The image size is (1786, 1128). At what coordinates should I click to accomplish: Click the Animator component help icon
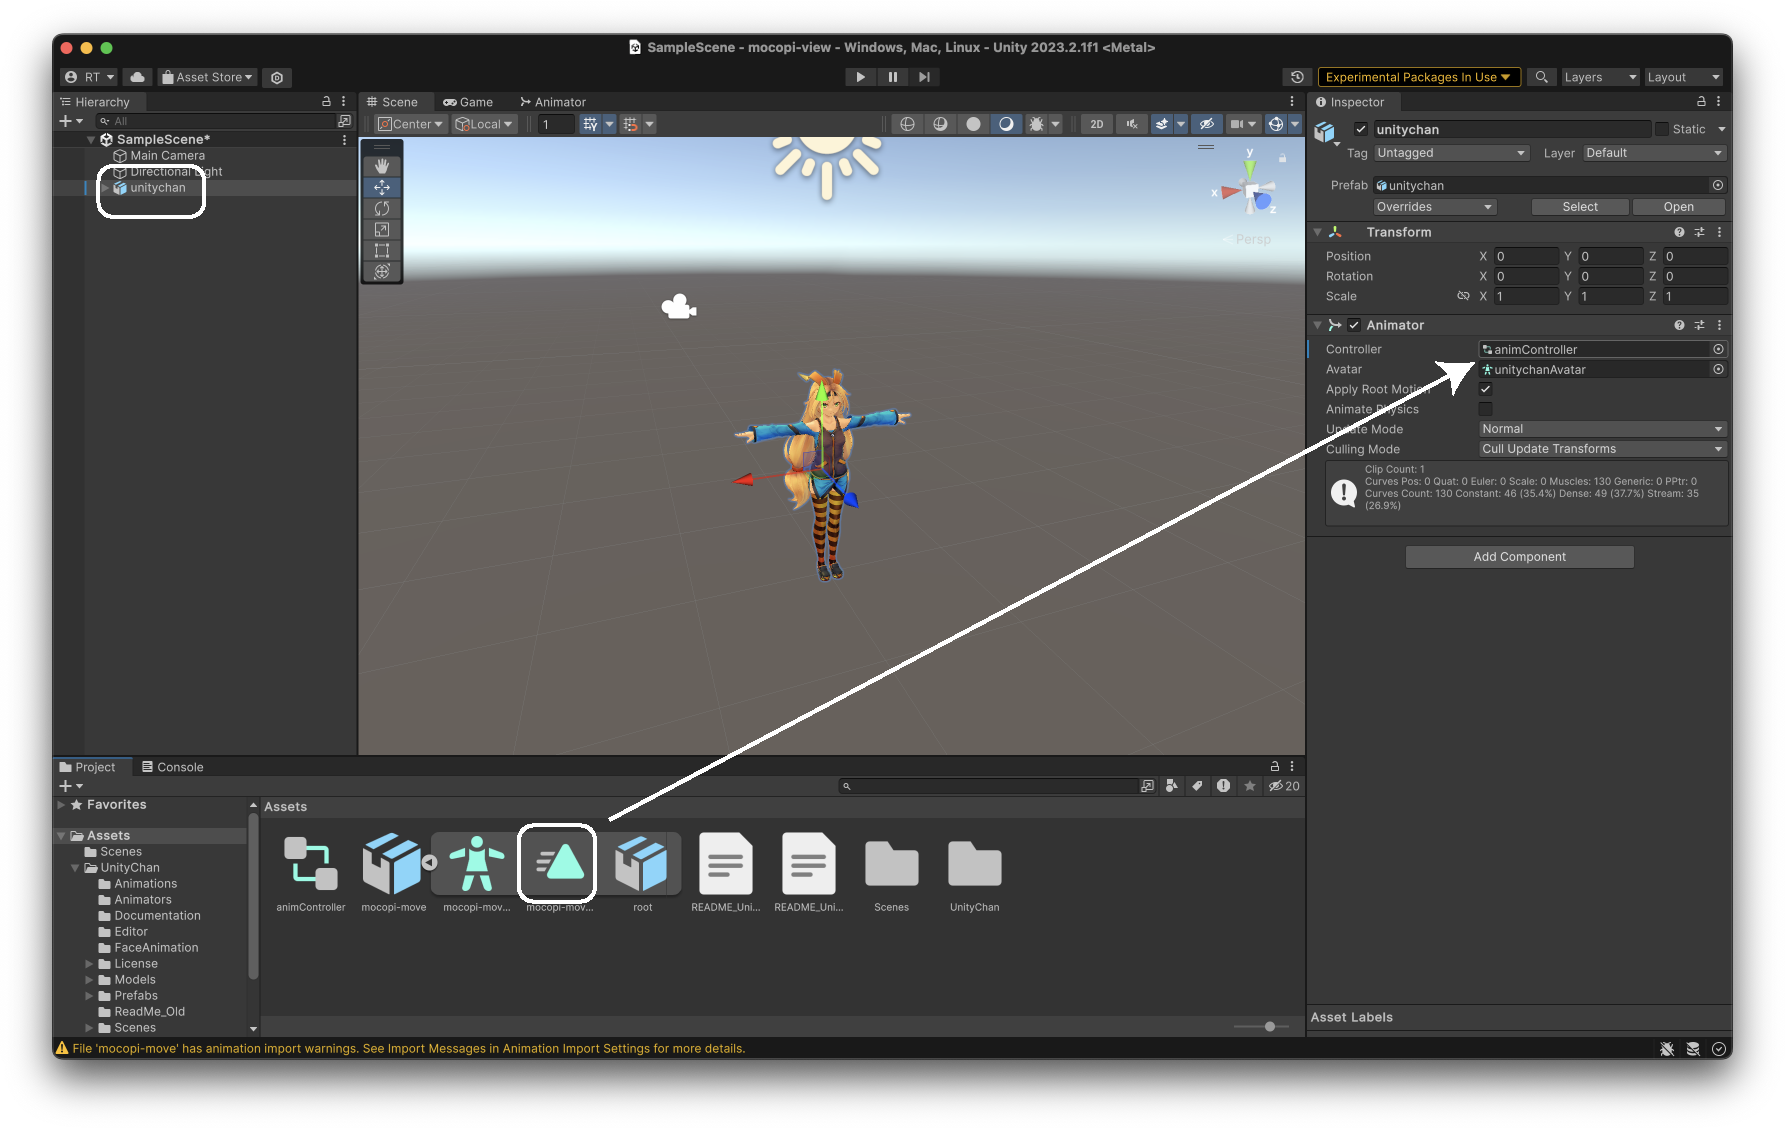coord(1679,325)
